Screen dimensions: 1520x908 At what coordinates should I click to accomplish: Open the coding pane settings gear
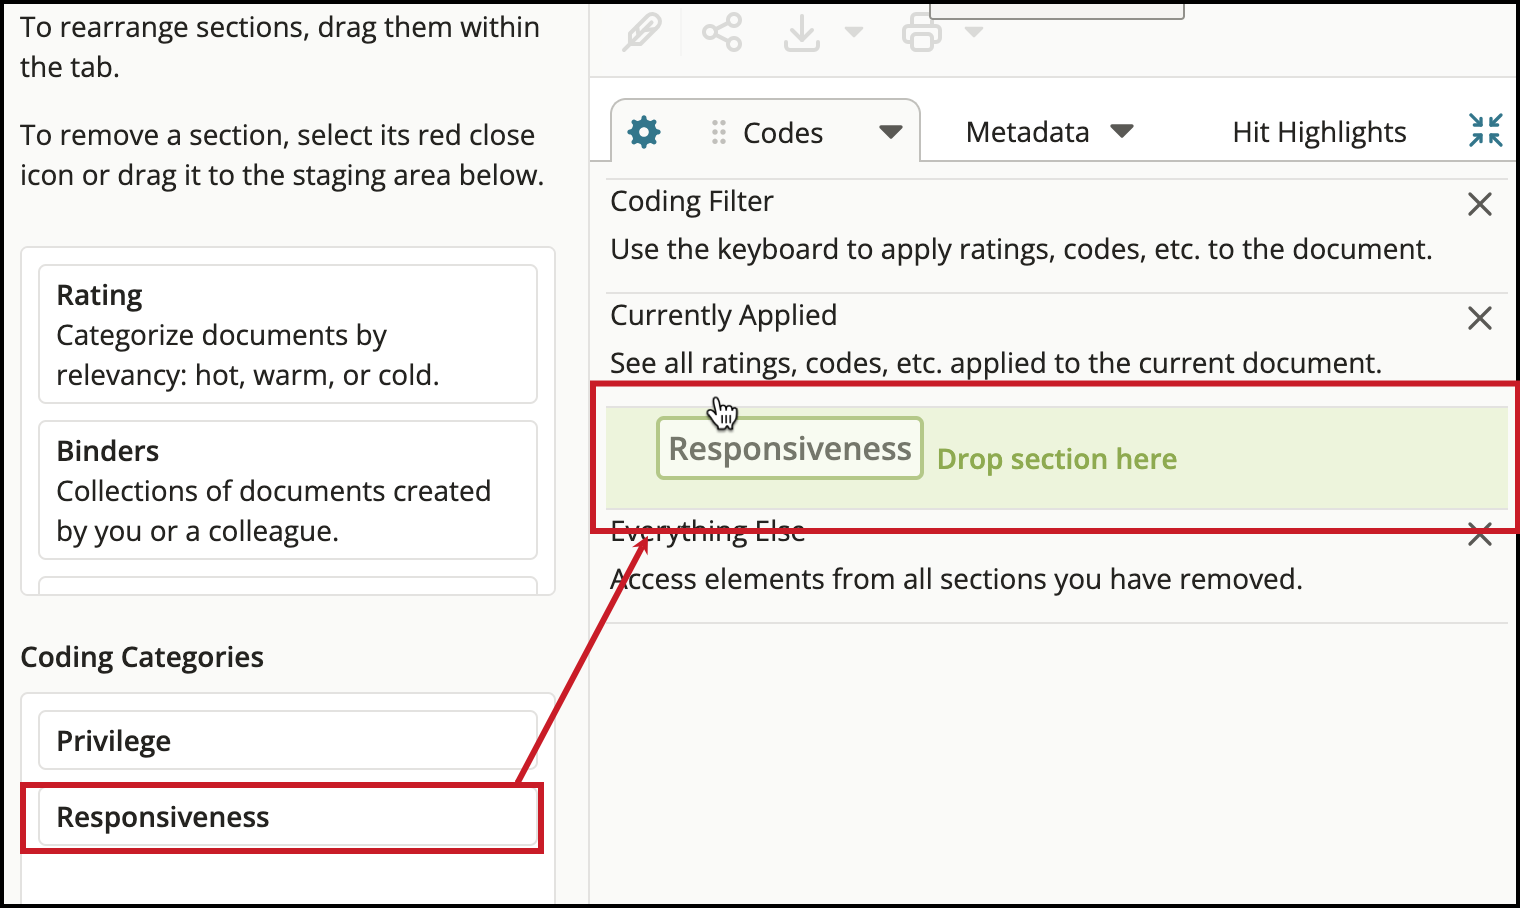643,131
